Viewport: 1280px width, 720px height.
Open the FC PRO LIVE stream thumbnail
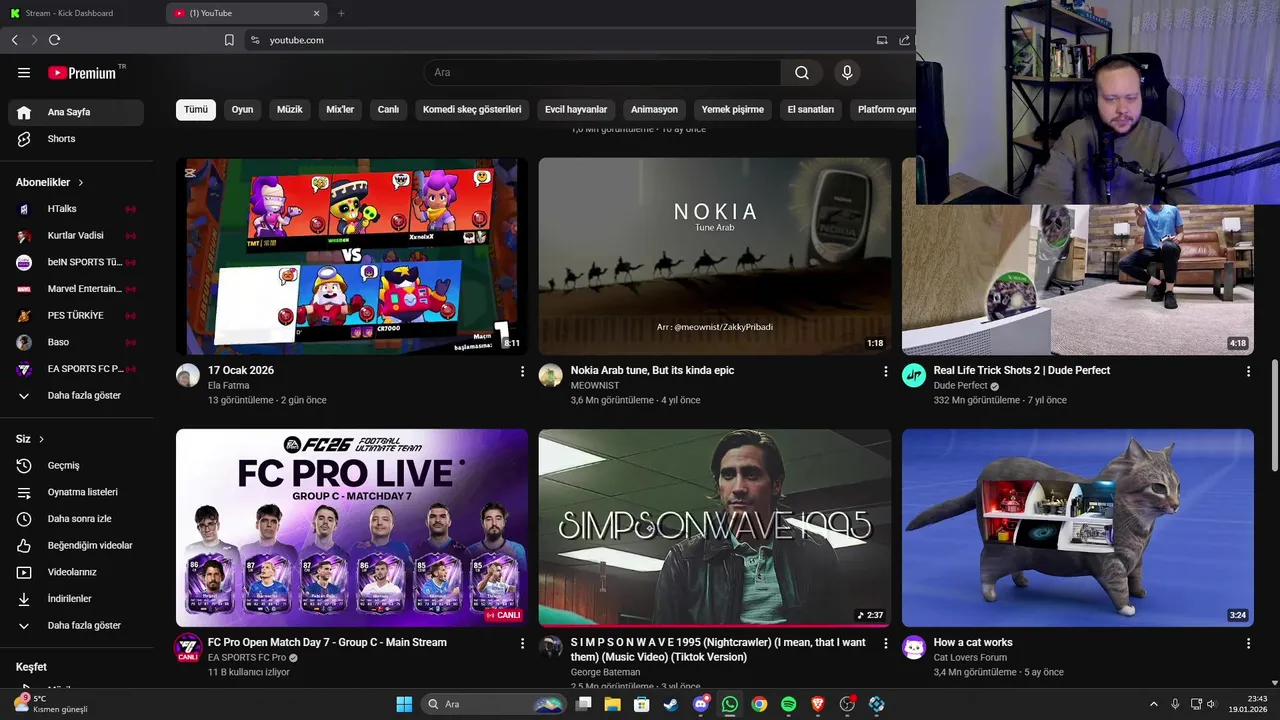[352, 528]
